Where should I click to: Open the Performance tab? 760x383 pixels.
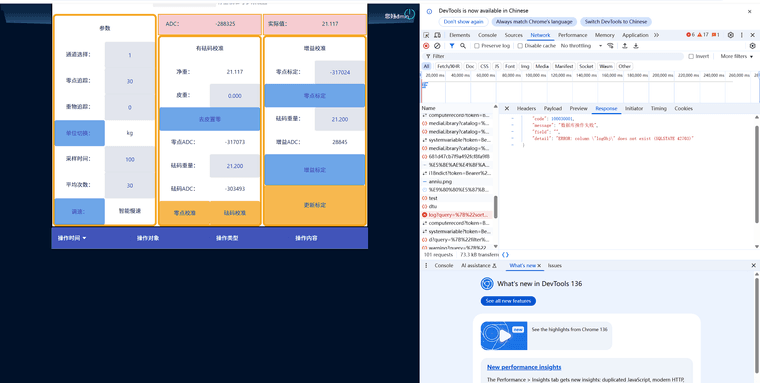click(572, 35)
